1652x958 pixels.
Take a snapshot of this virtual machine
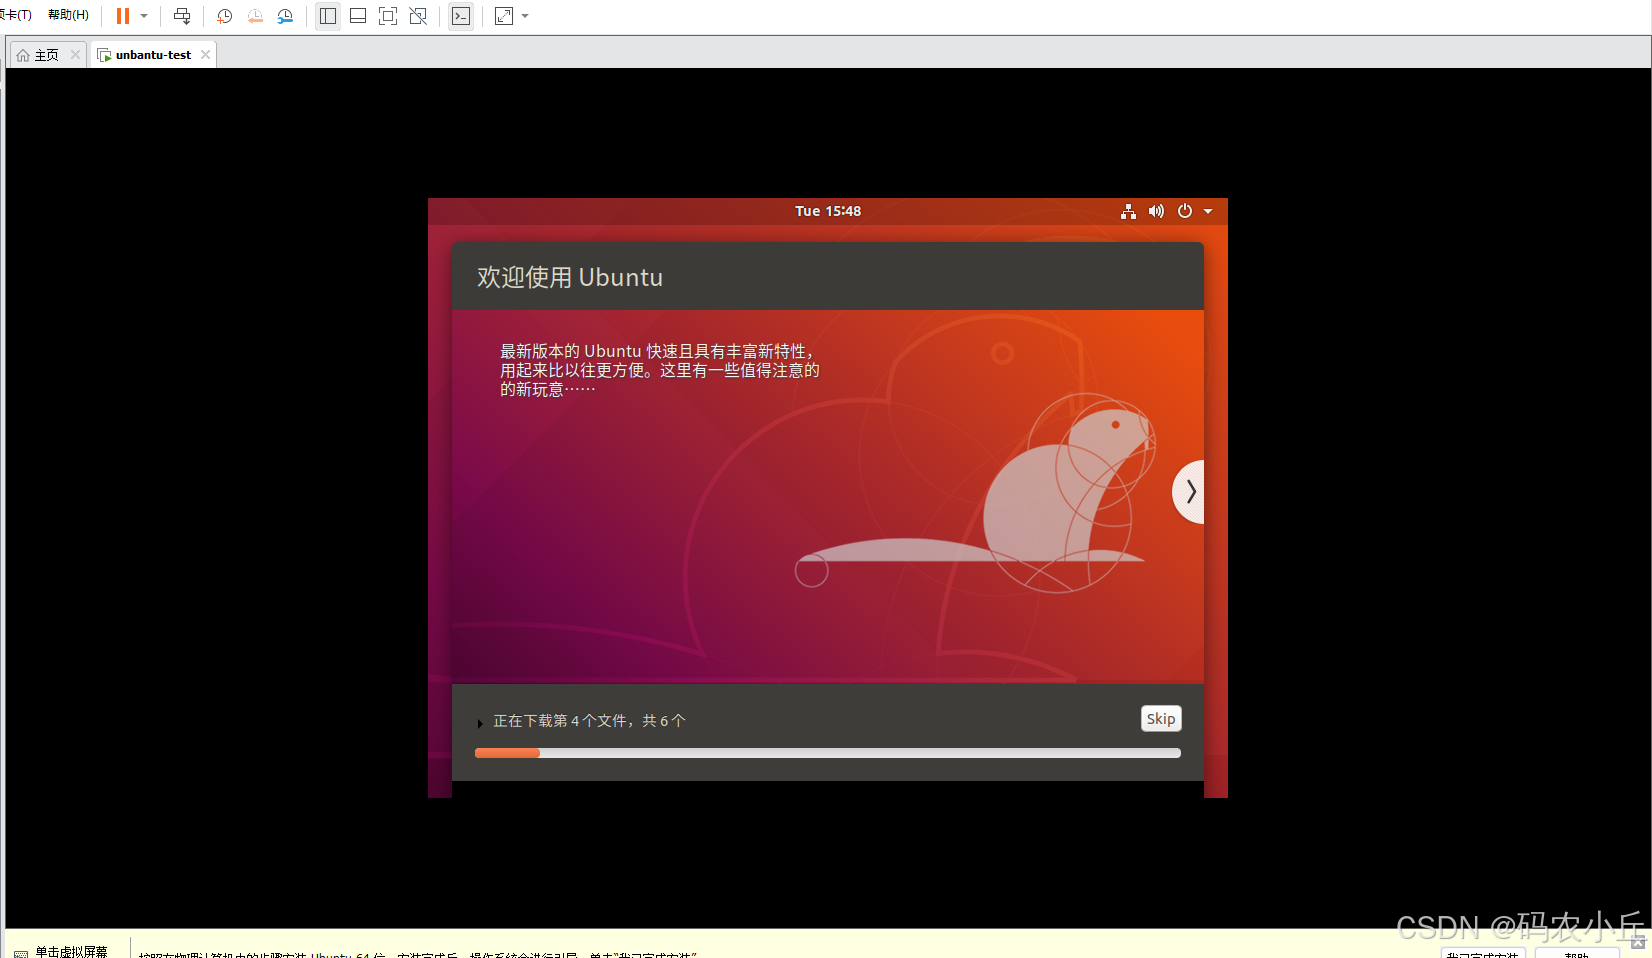(224, 16)
